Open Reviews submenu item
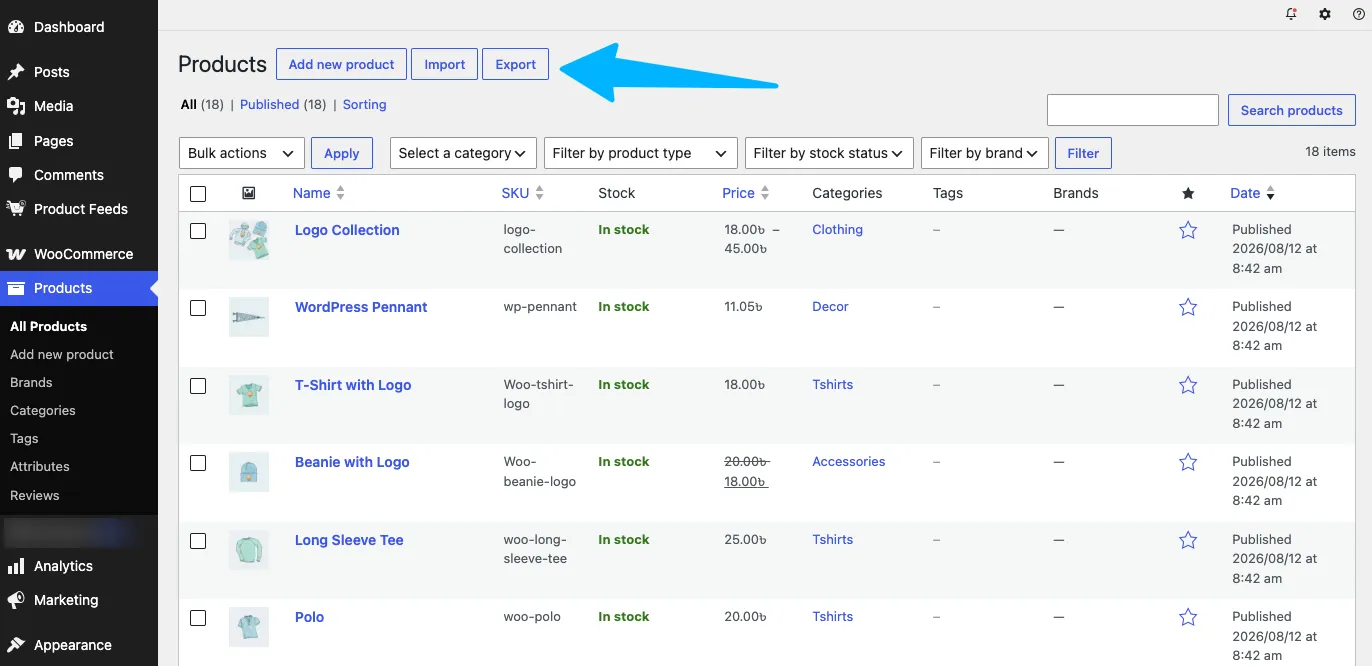1372x666 pixels. 35,495
